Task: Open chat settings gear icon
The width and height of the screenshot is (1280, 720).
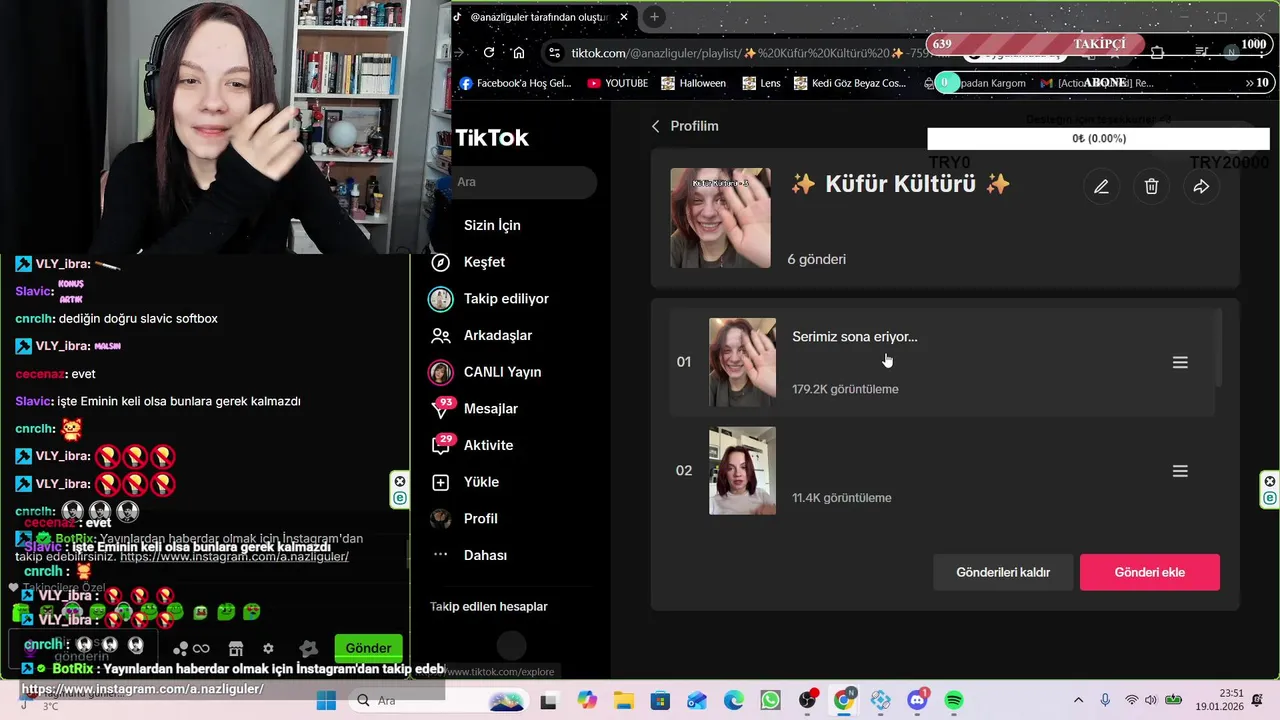Action: (268, 648)
